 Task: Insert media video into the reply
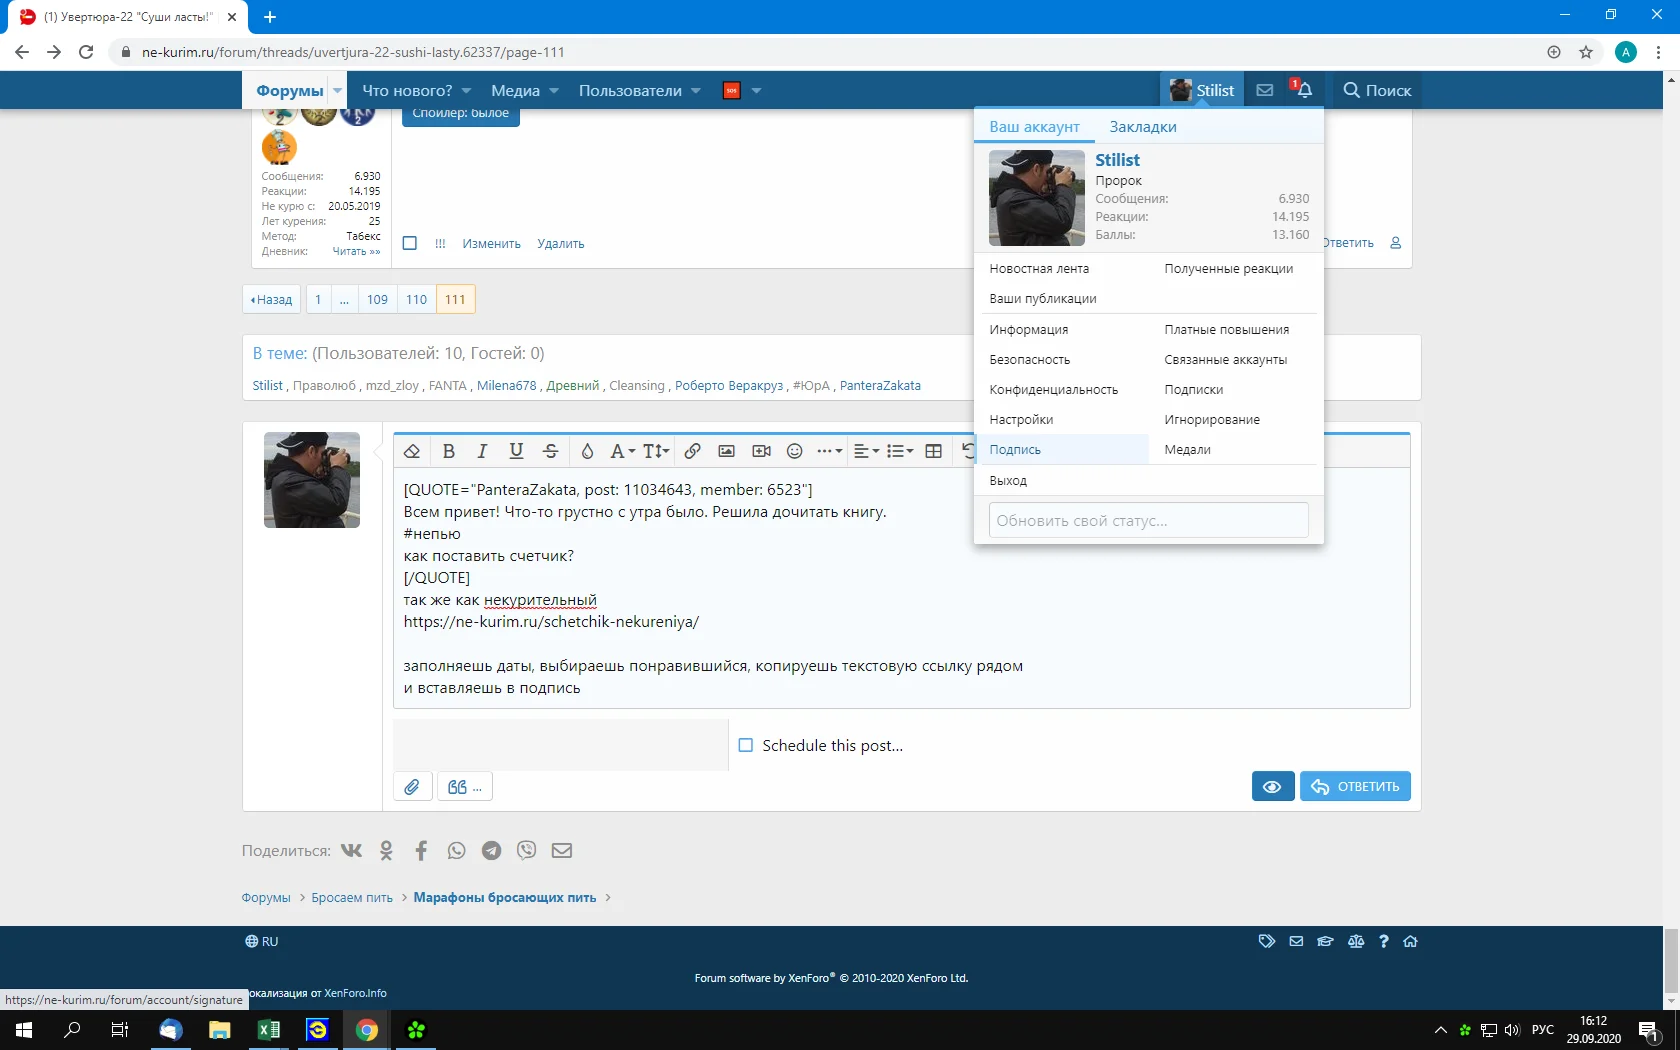[x=761, y=451]
